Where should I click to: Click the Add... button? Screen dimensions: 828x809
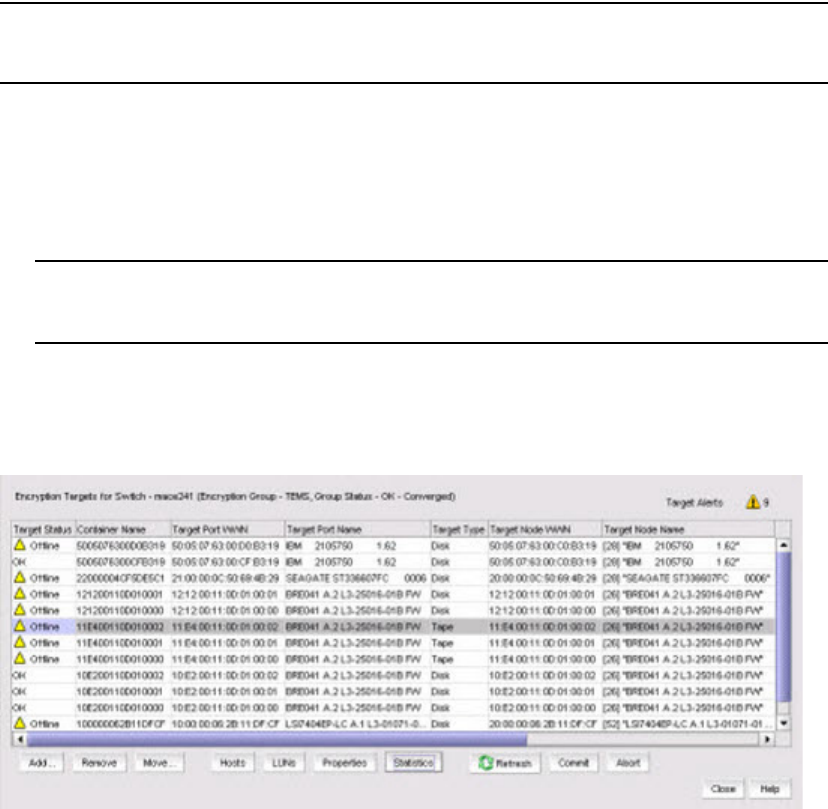[41, 763]
